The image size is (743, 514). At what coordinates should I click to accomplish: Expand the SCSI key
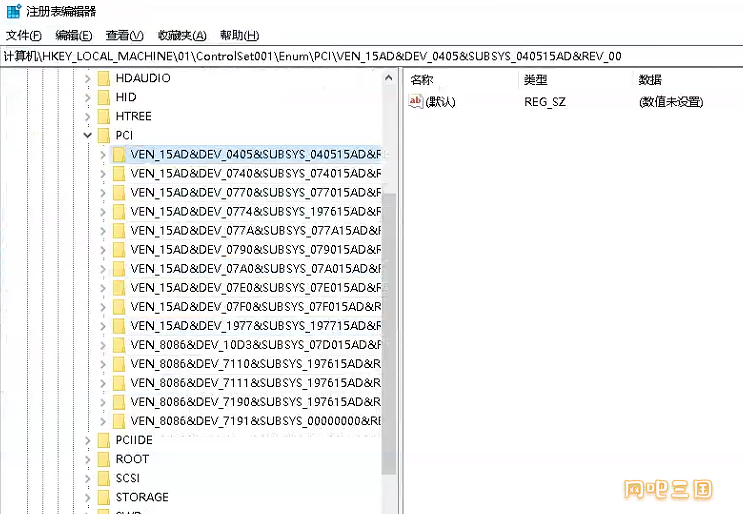pos(88,478)
